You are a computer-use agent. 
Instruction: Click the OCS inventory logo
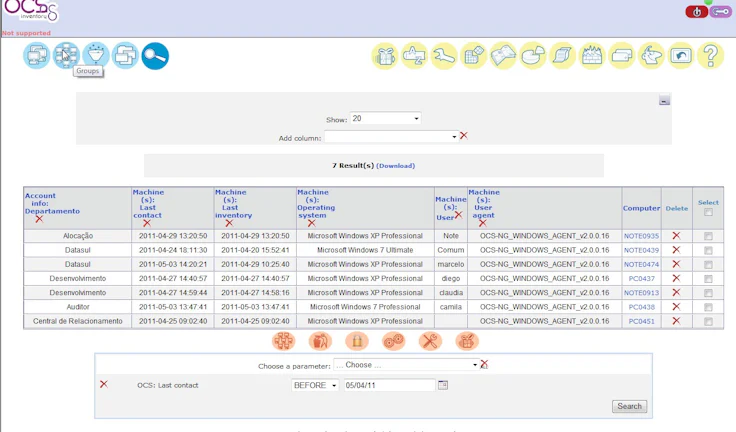pyautogui.click(x=31, y=10)
